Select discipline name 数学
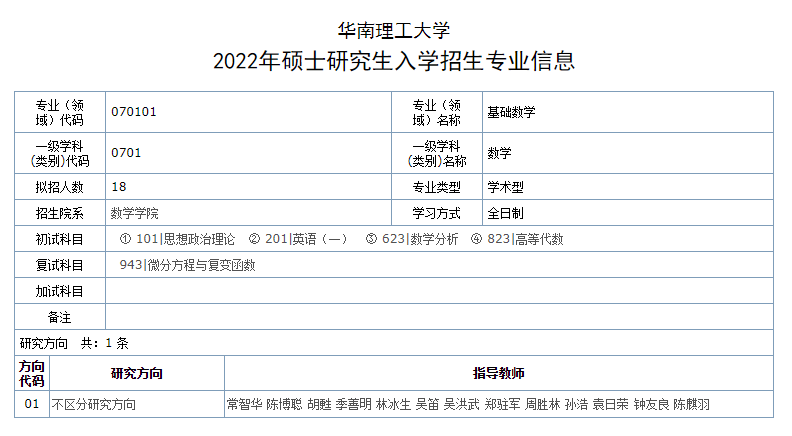Image resolution: width=792 pixels, height=436 pixels. click(499, 153)
